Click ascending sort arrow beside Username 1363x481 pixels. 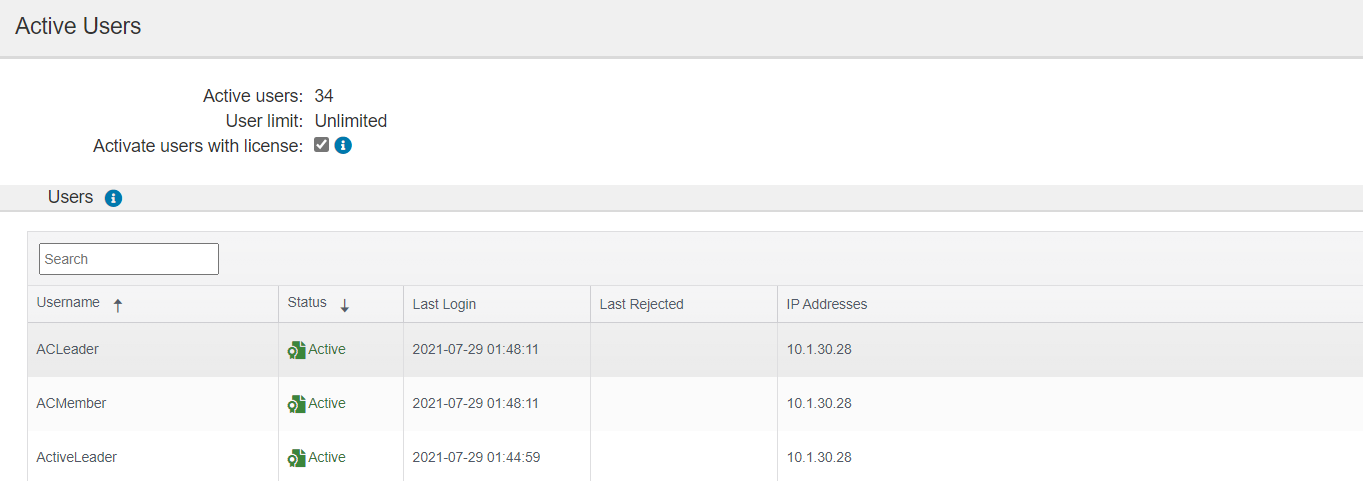[118, 305]
